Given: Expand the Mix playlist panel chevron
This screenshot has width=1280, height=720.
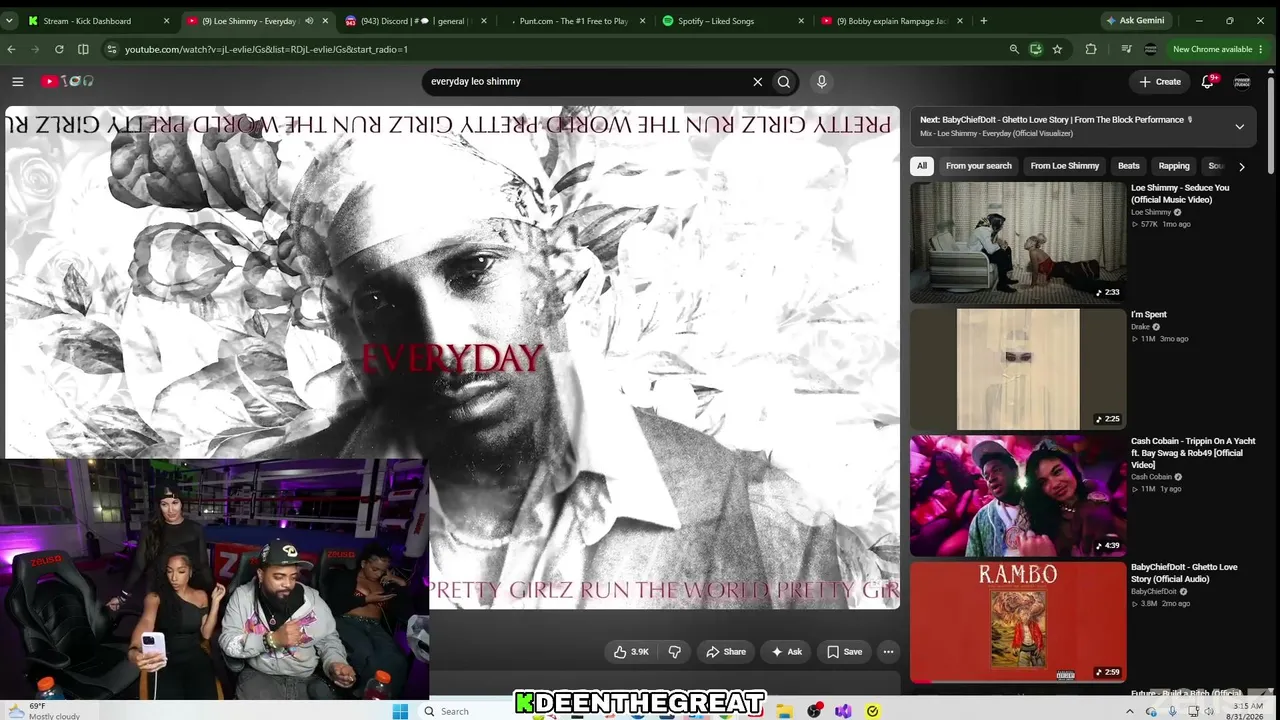Looking at the screenshot, I should (x=1239, y=127).
